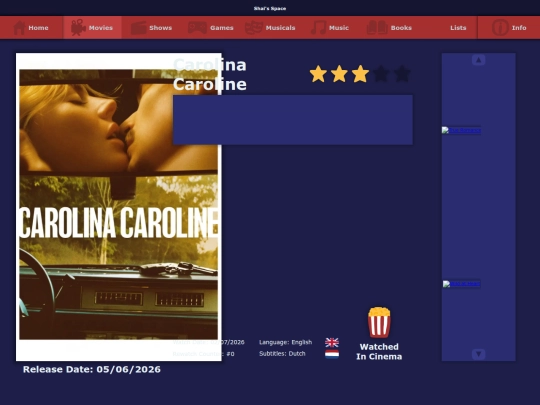Click the "Shai's Space" site title
The image size is (540, 405).
(x=270, y=8)
